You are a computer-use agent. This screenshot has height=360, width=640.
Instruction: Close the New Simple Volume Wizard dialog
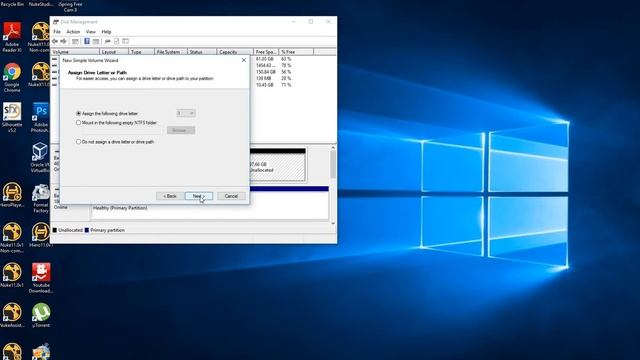[244, 60]
